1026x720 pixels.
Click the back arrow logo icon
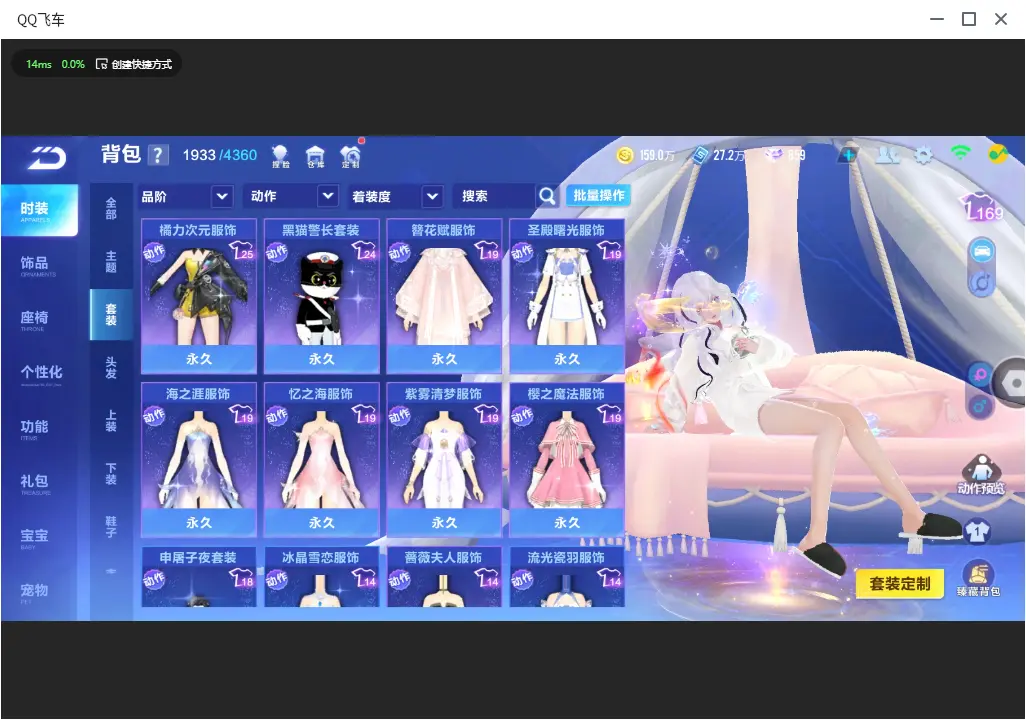(46, 157)
